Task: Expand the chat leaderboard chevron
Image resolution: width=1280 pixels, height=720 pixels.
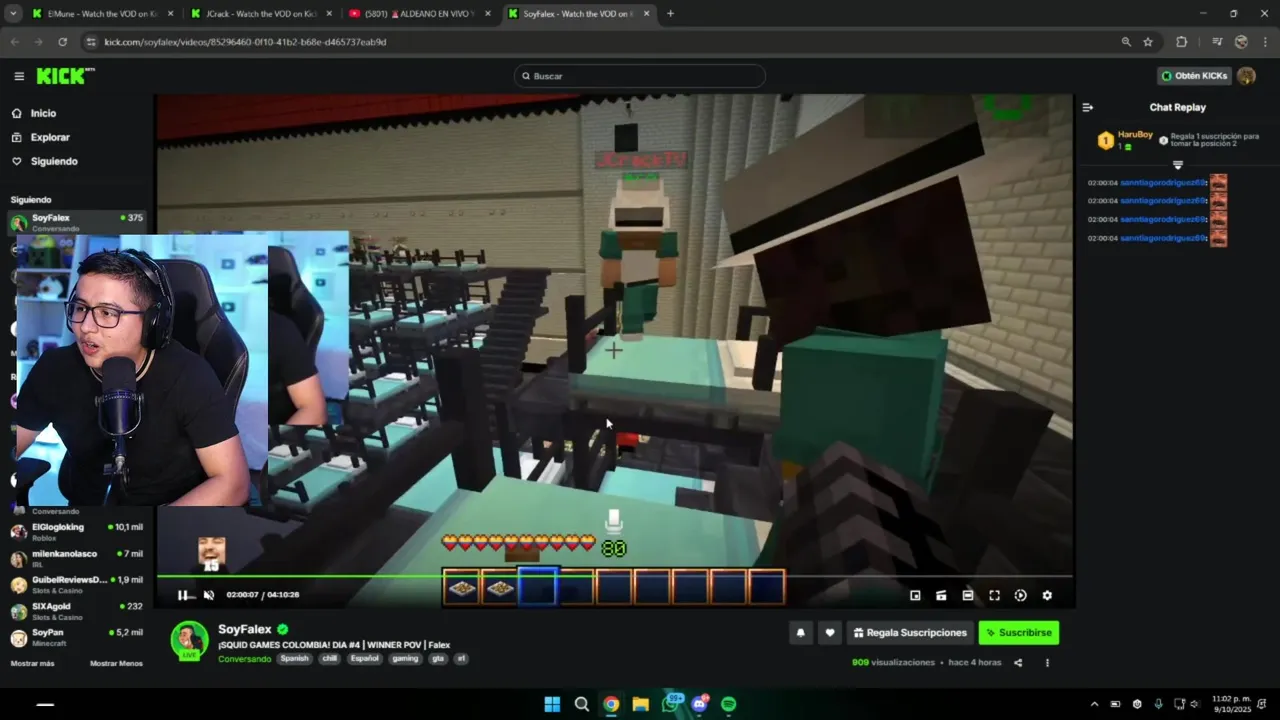Action: coord(1178,165)
